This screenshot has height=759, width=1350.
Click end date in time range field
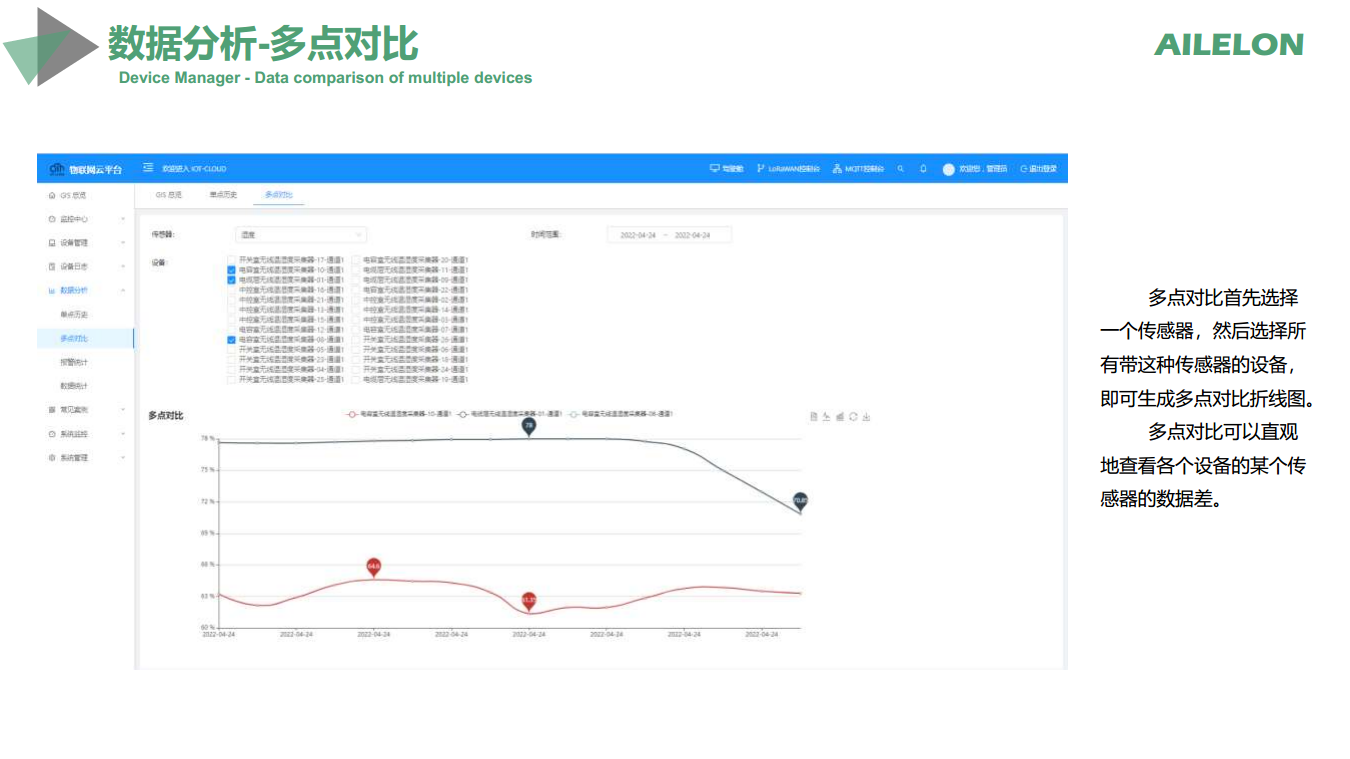pos(692,235)
